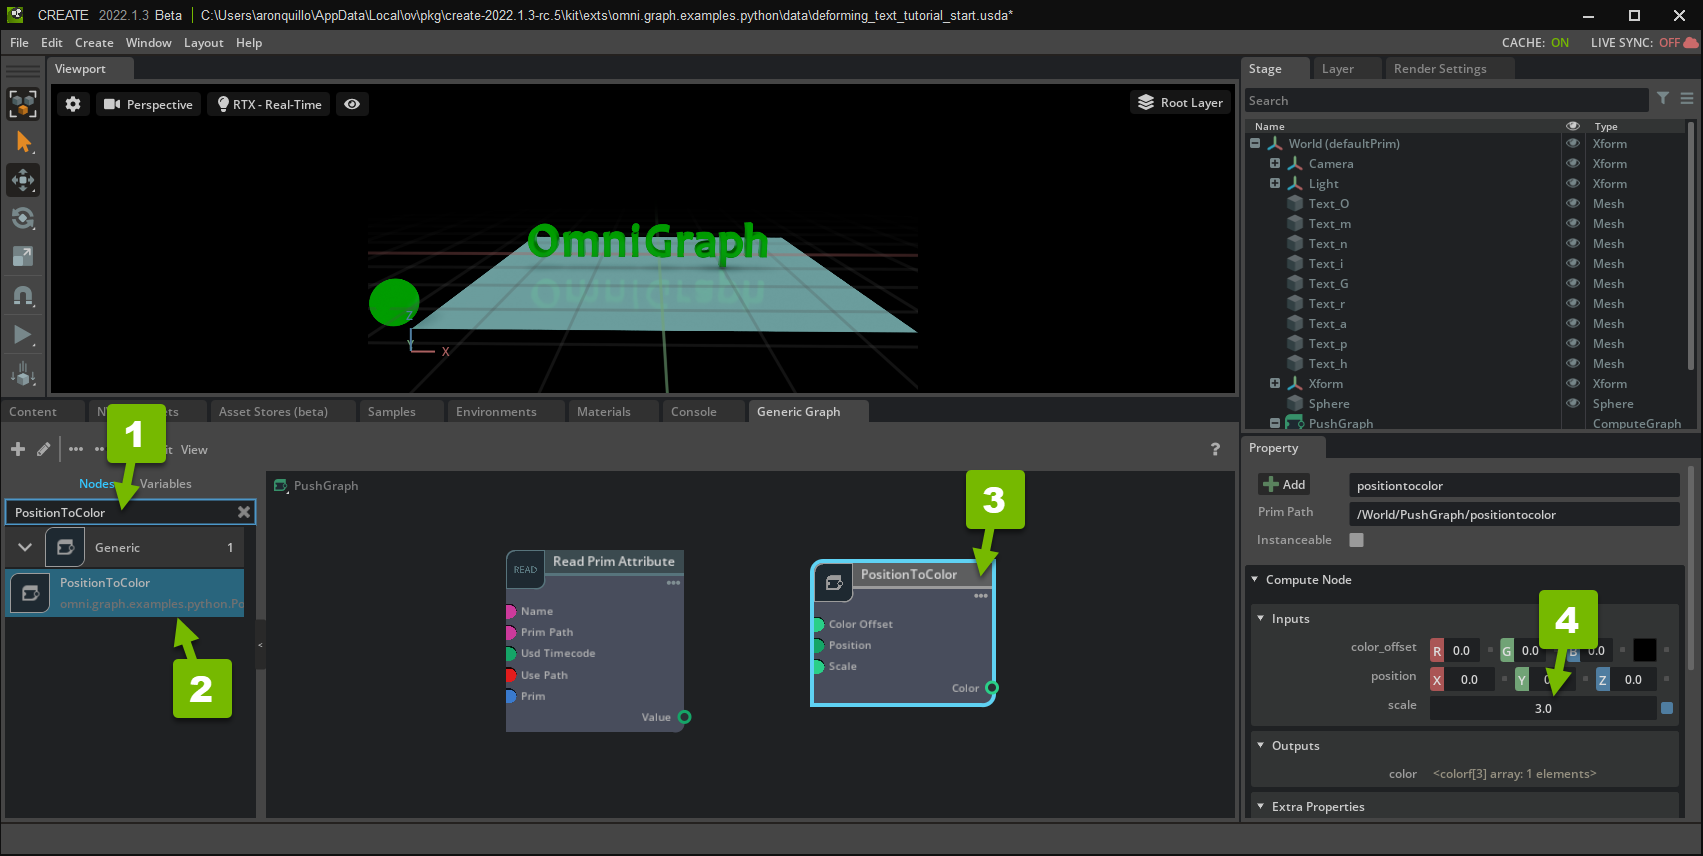Select the Move tool in left toolbar
1703x856 pixels.
(23, 180)
